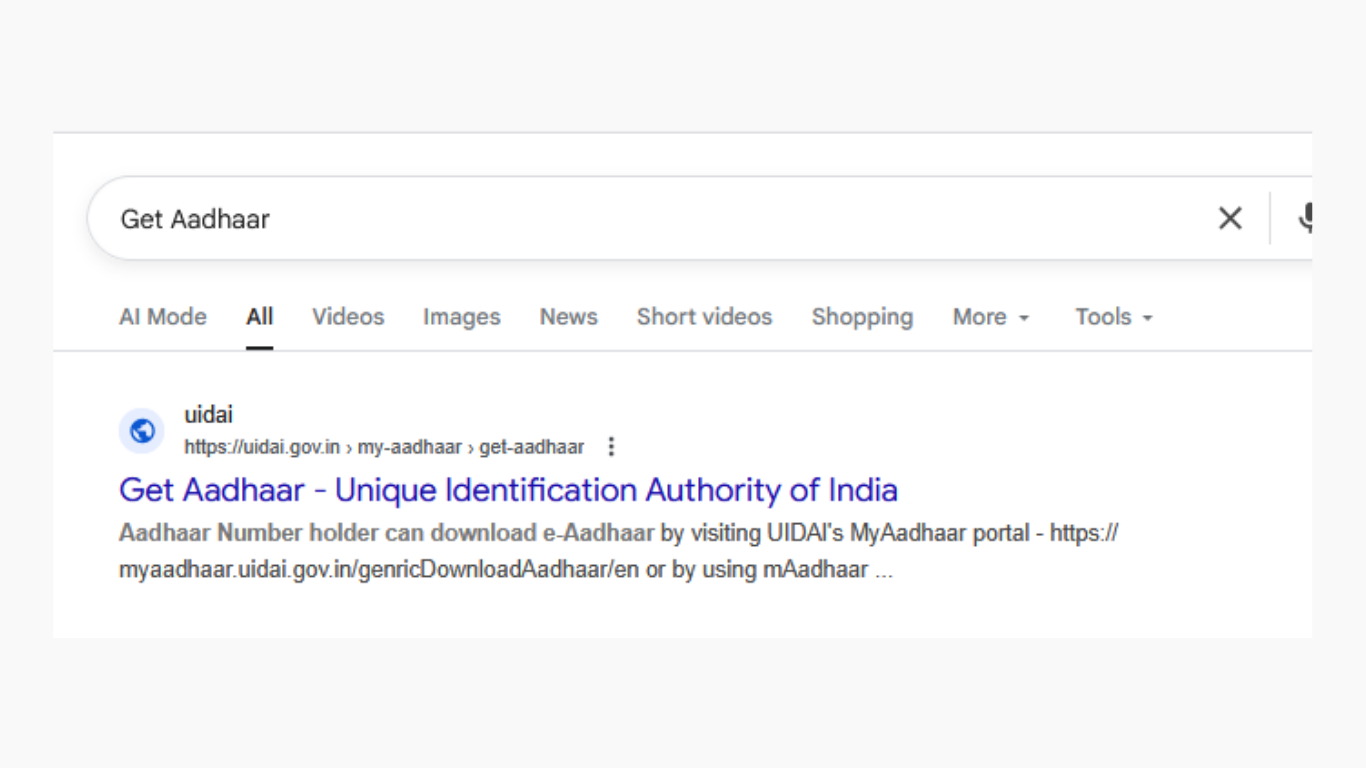Open the three-dot menu beside the uidai result
The width and height of the screenshot is (1366, 768).
pos(612,447)
